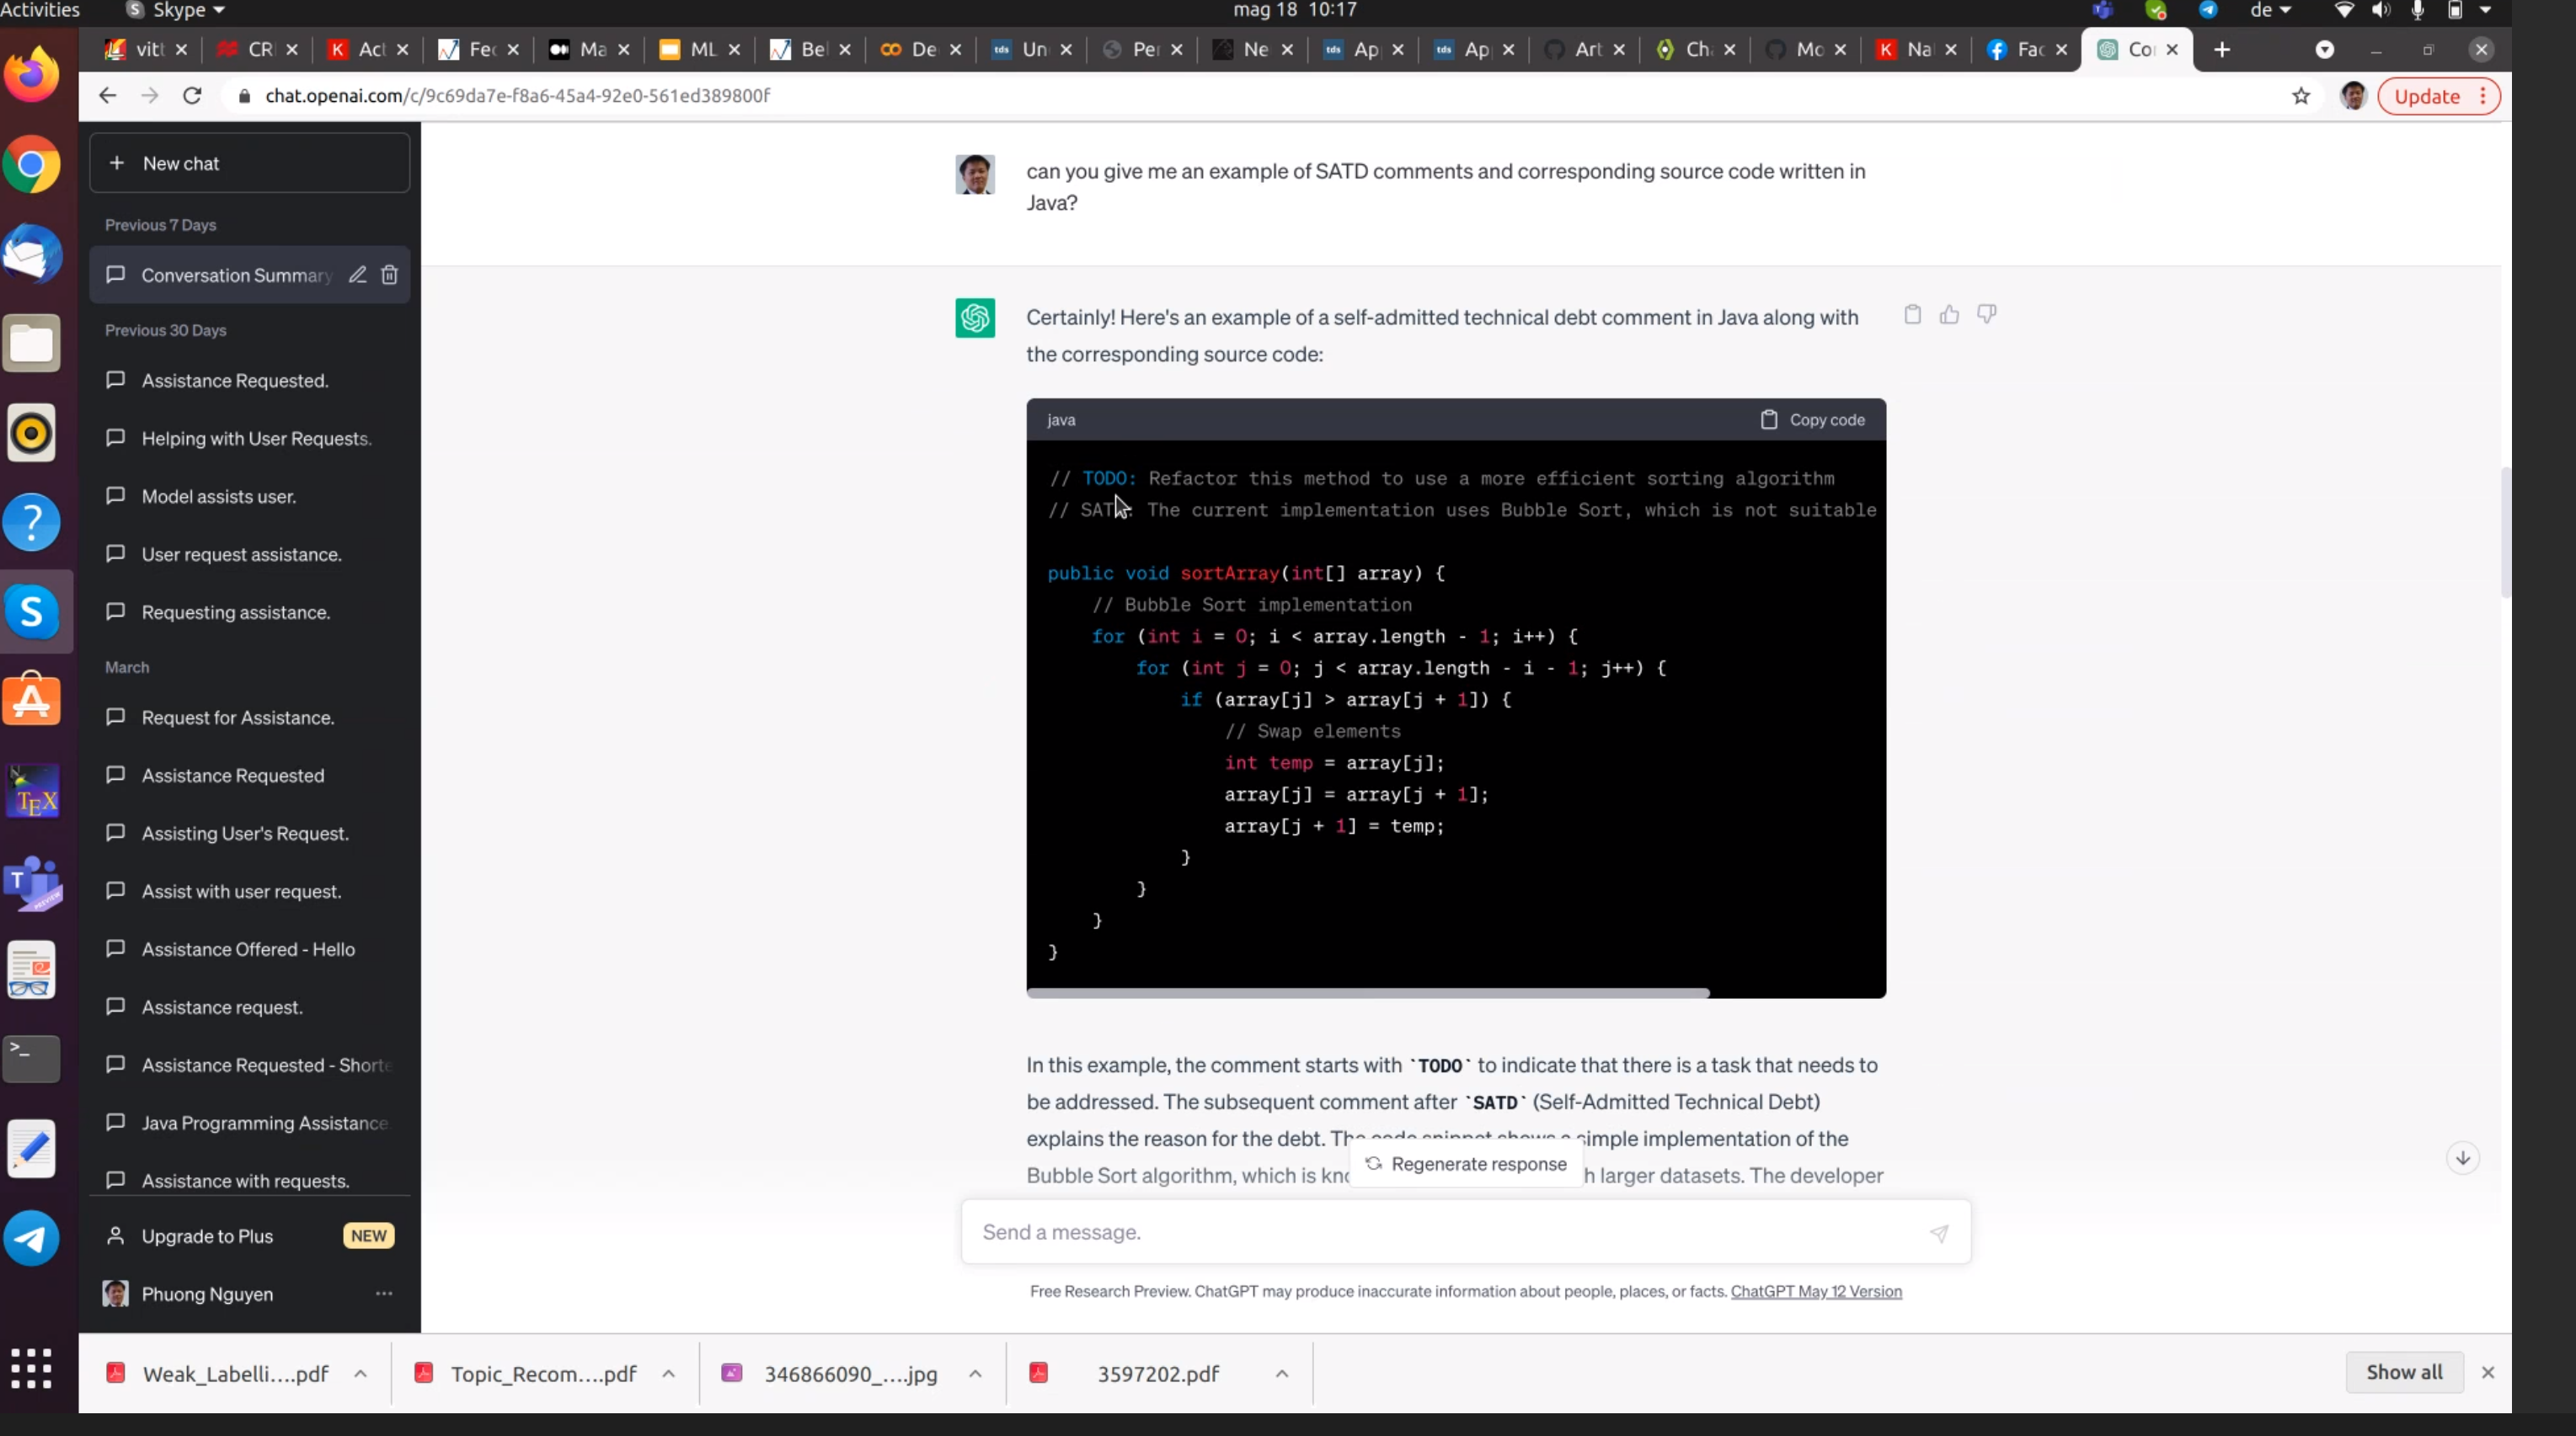Start a New chat
2576x1436 pixels.
click(x=249, y=163)
